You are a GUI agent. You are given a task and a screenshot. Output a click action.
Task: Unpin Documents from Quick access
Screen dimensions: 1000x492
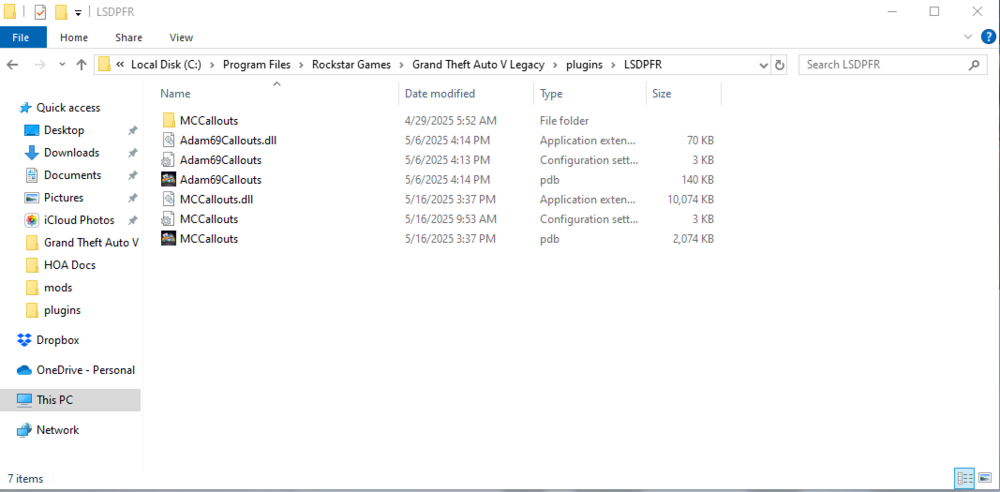pyautogui.click(x=133, y=175)
